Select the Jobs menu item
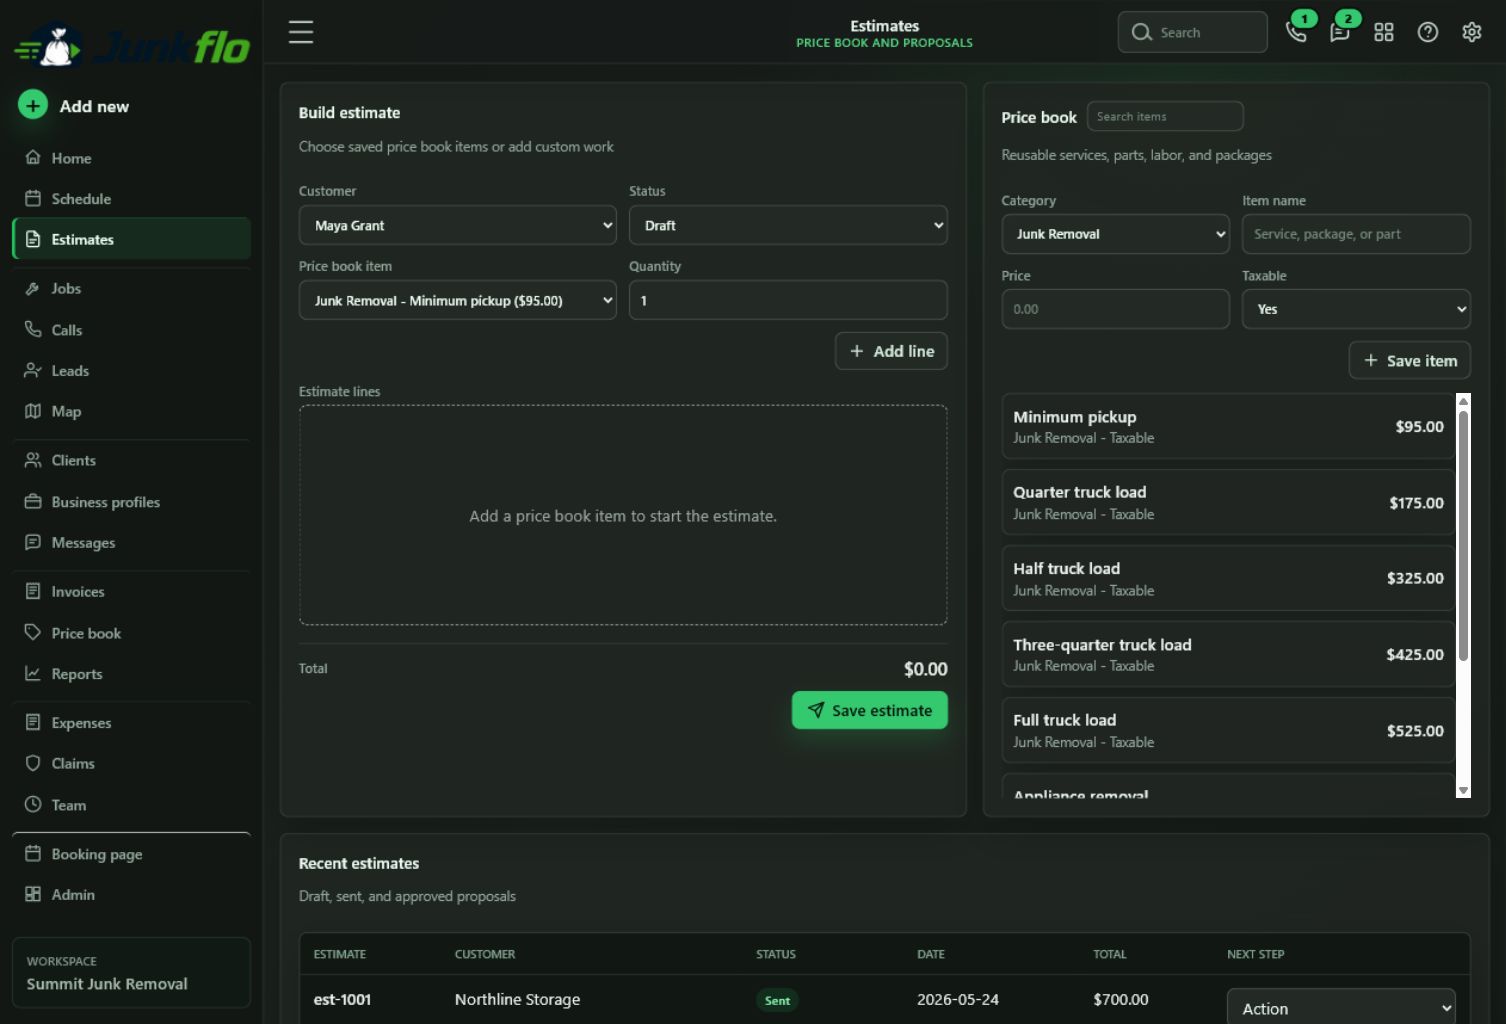This screenshot has height=1024, width=1506. (x=131, y=288)
